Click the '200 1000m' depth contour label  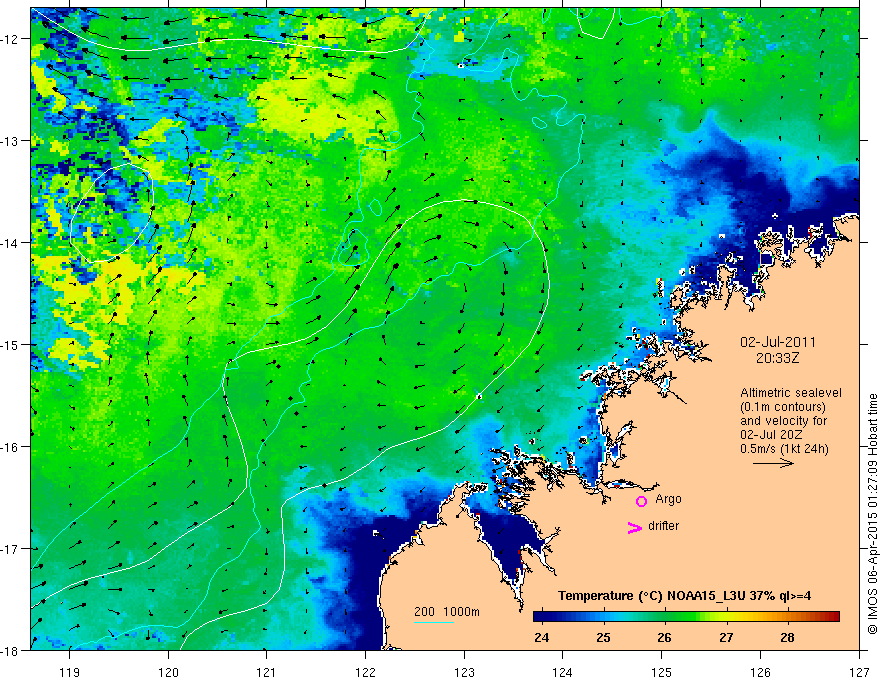447,612
